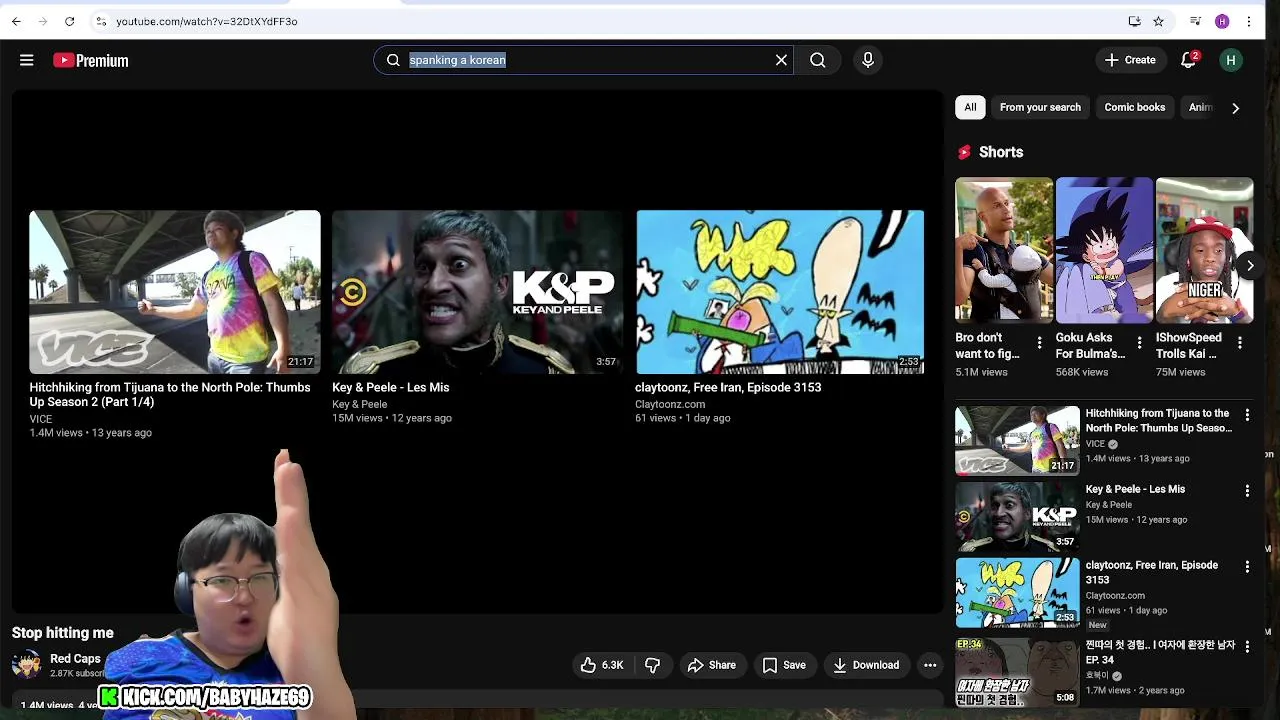Open end-screen title 'claytoonz, Free Iran, Episode 3153'
Screen dimensions: 1280x720
tap(728, 388)
